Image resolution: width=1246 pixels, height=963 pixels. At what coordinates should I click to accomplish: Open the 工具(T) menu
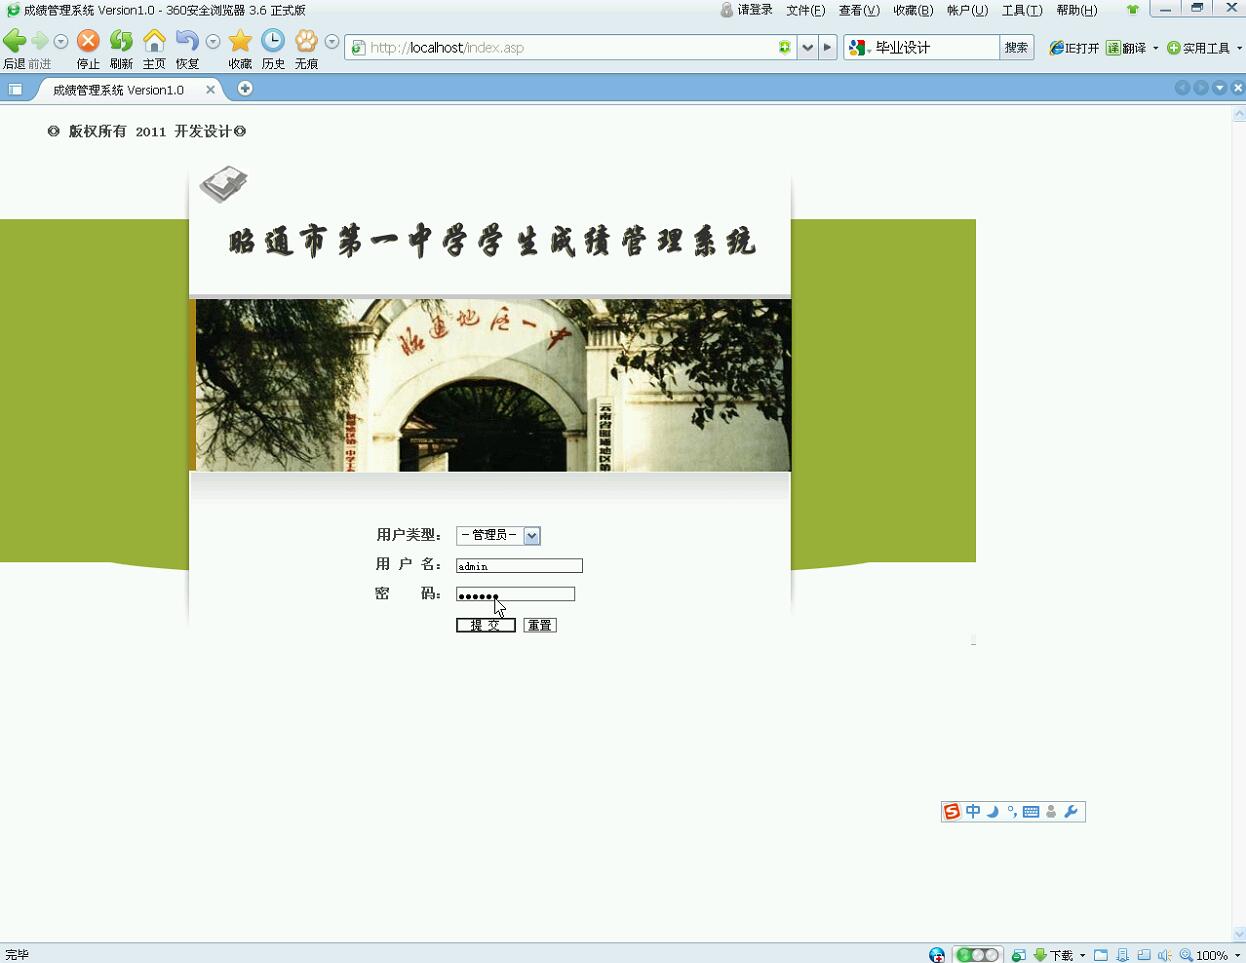coord(1022,10)
